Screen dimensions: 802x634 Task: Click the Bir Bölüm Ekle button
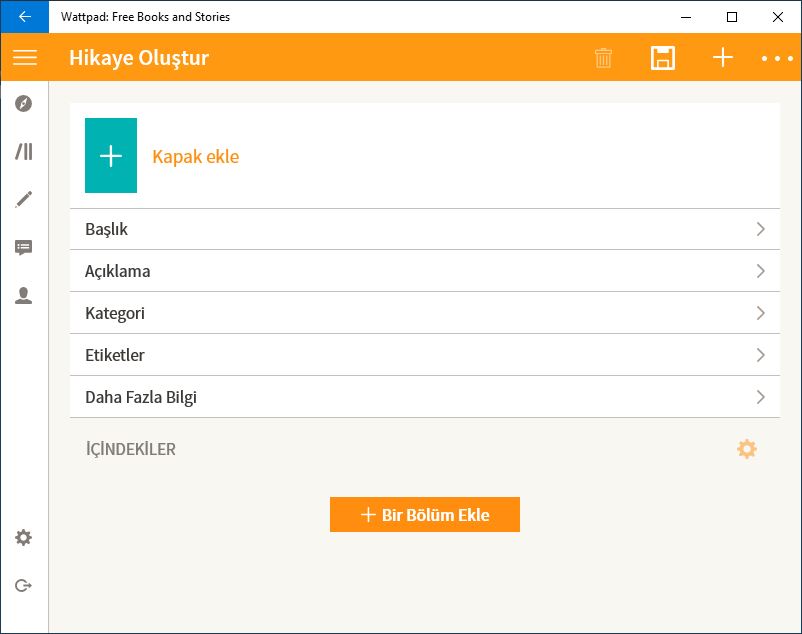coord(425,514)
